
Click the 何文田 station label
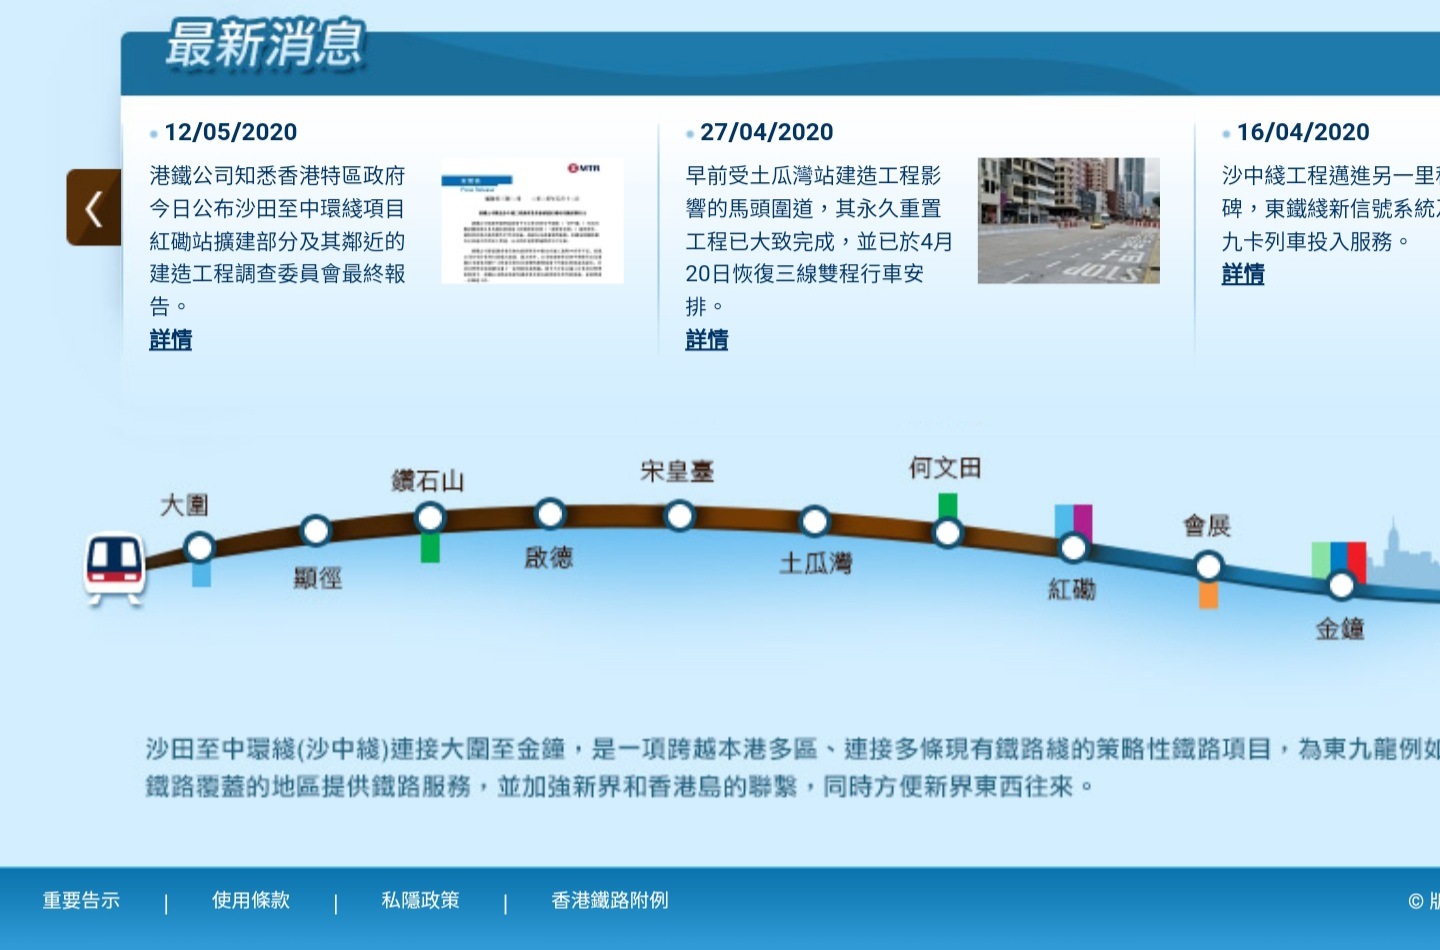(945, 467)
